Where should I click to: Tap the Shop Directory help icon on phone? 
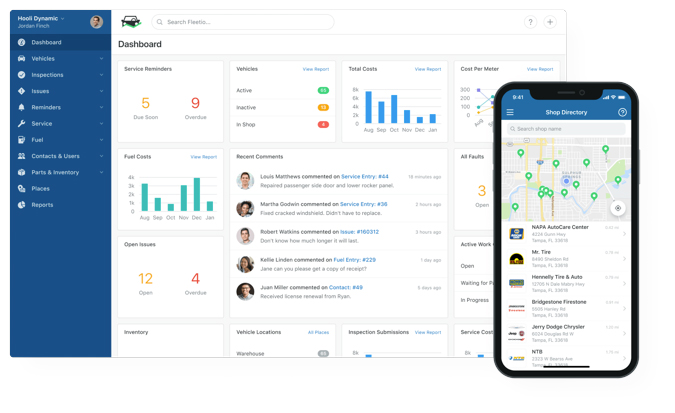(622, 113)
